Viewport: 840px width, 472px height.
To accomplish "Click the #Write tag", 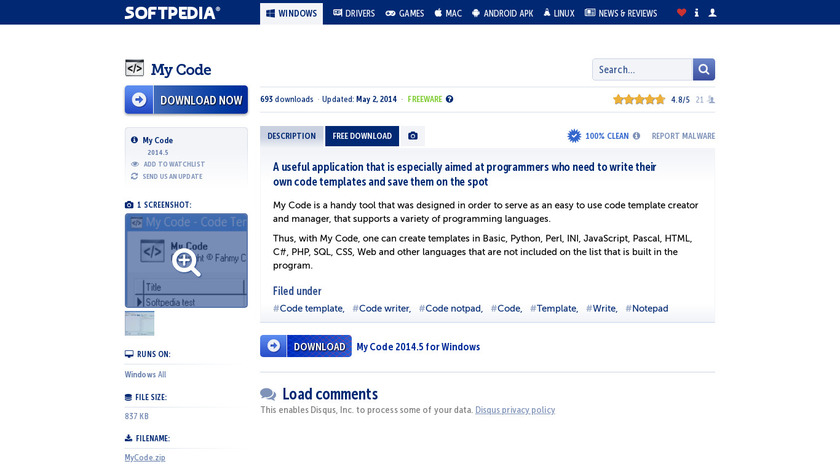I will point(602,309).
